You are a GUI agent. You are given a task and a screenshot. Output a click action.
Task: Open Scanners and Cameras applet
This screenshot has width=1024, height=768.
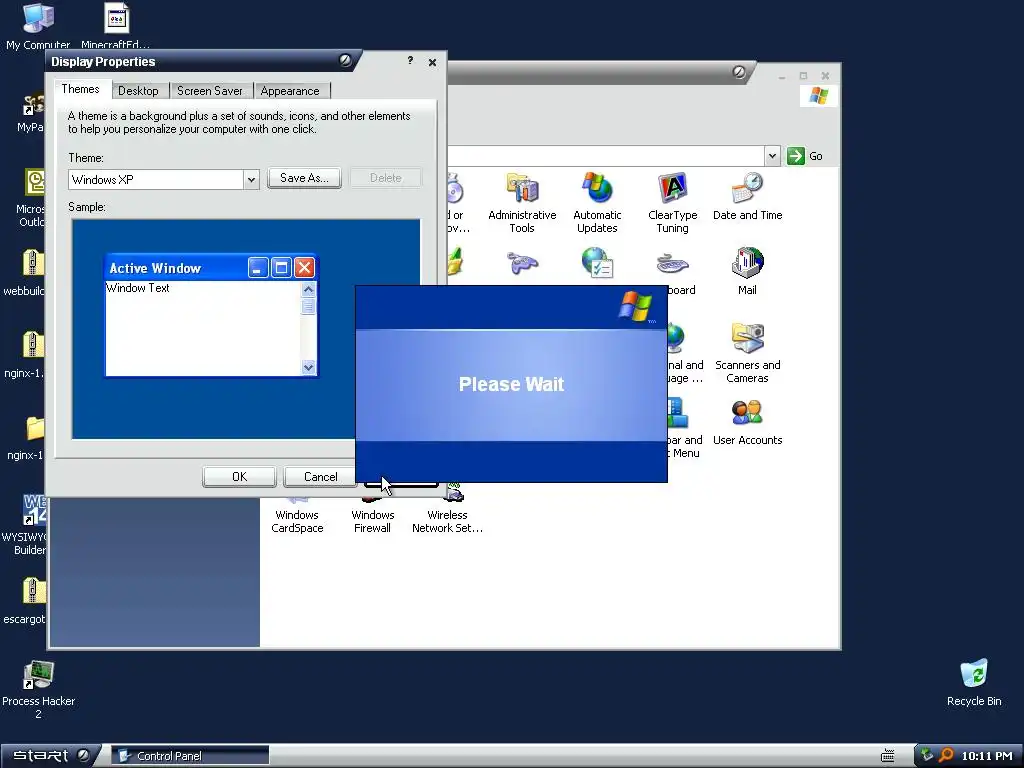click(x=747, y=353)
